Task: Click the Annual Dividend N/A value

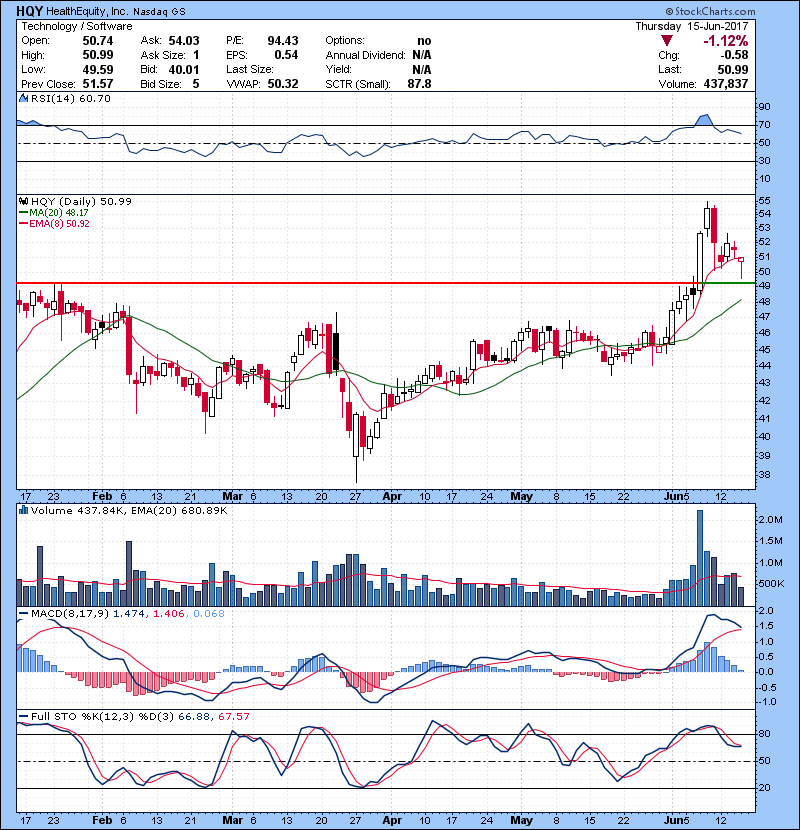Action: (422, 55)
